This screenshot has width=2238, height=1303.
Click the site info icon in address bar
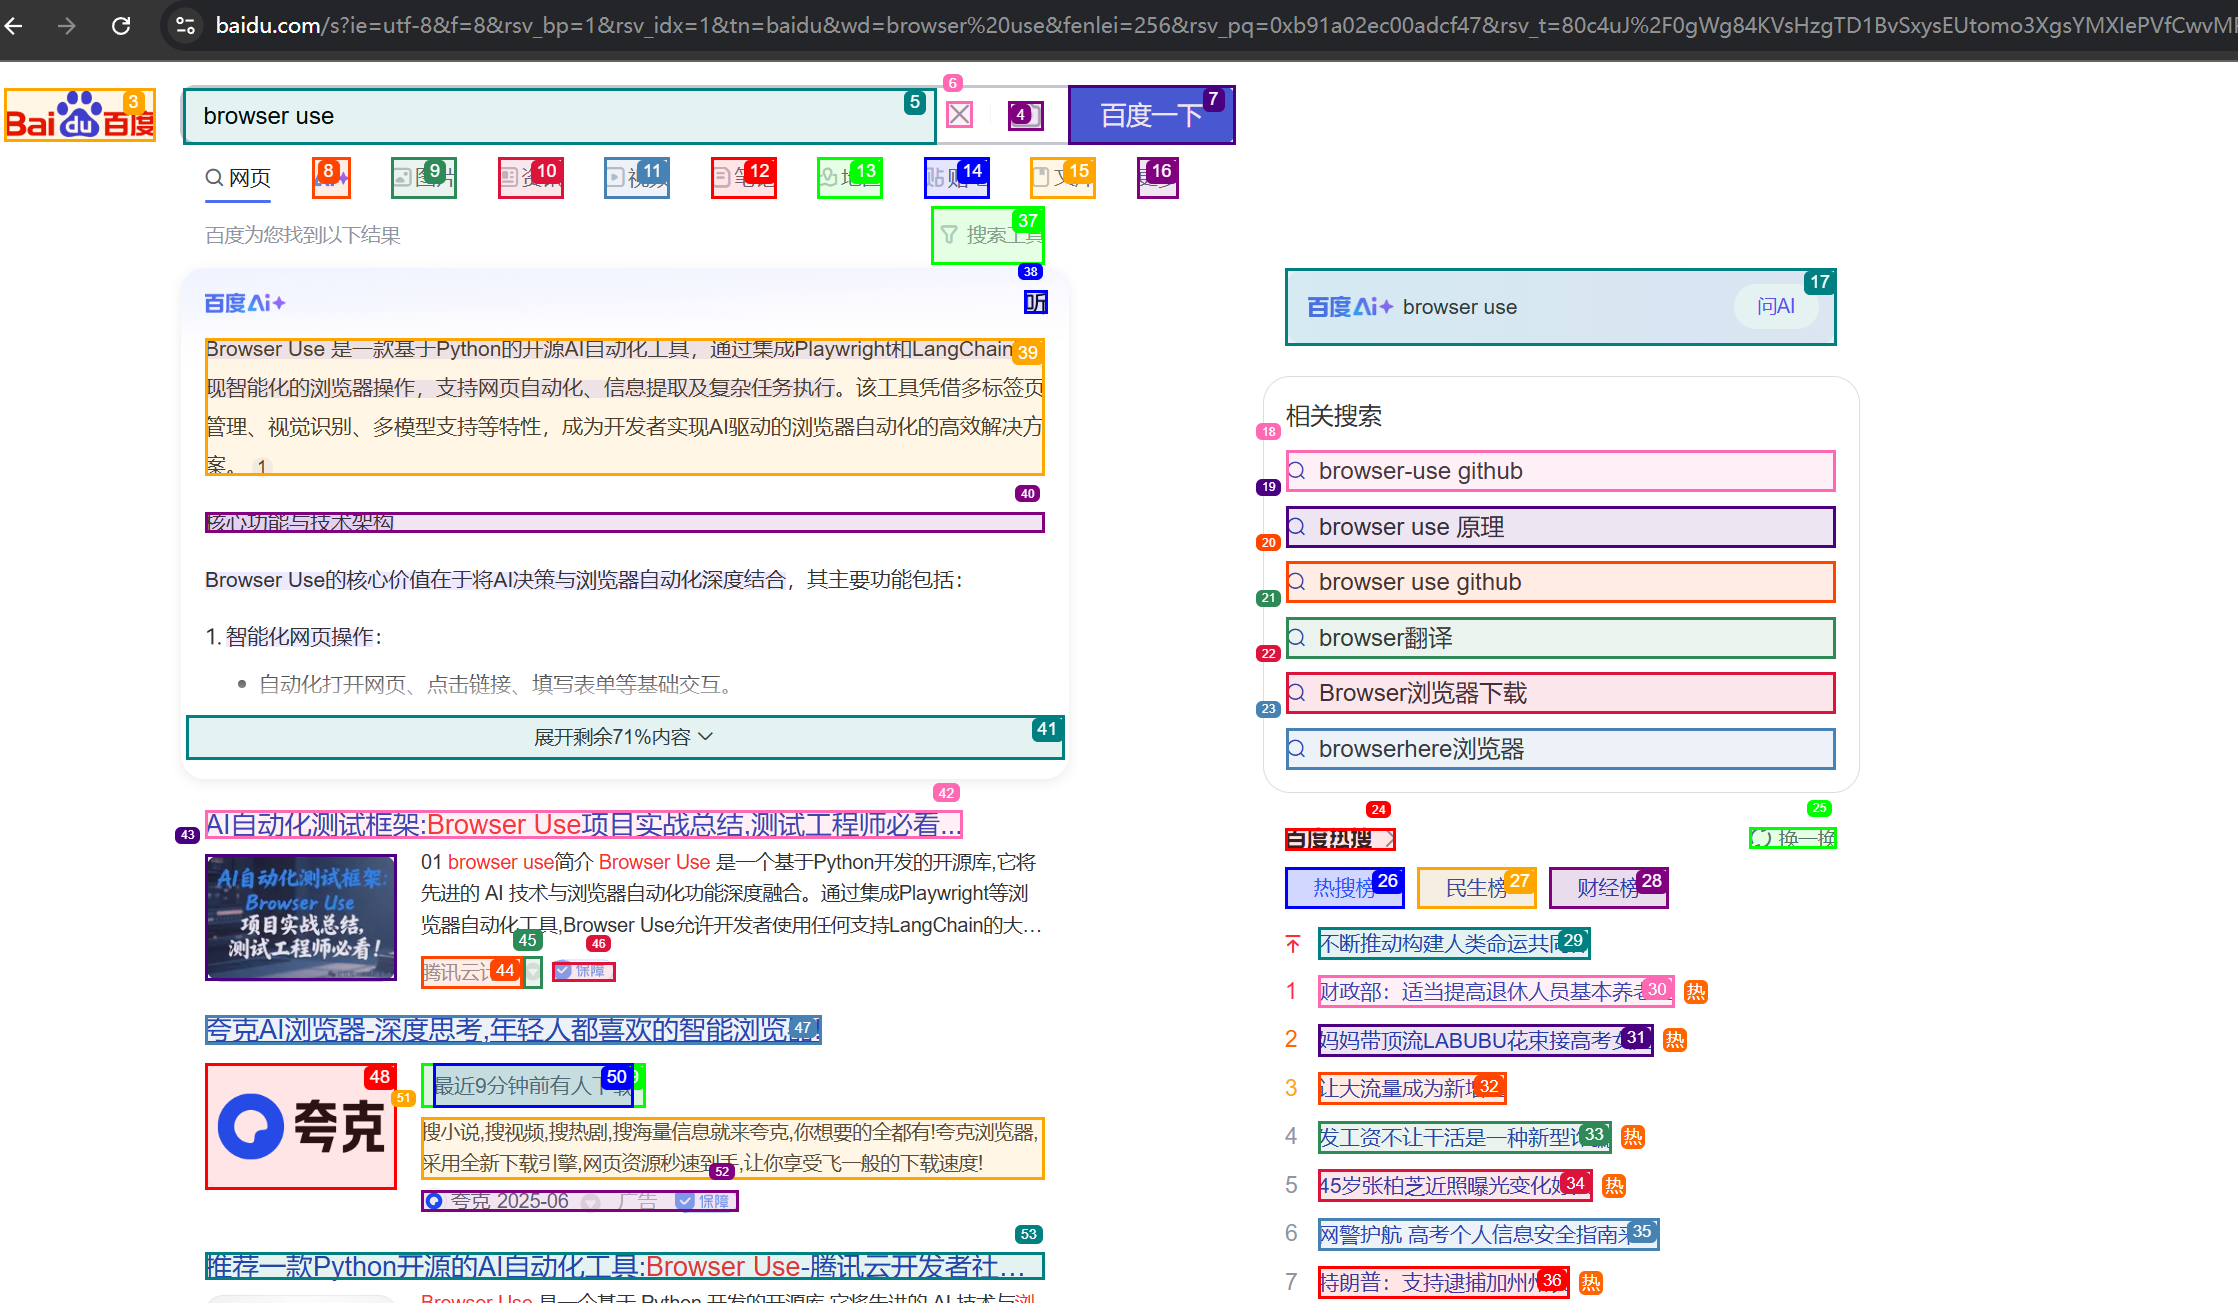tap(185, 25)
